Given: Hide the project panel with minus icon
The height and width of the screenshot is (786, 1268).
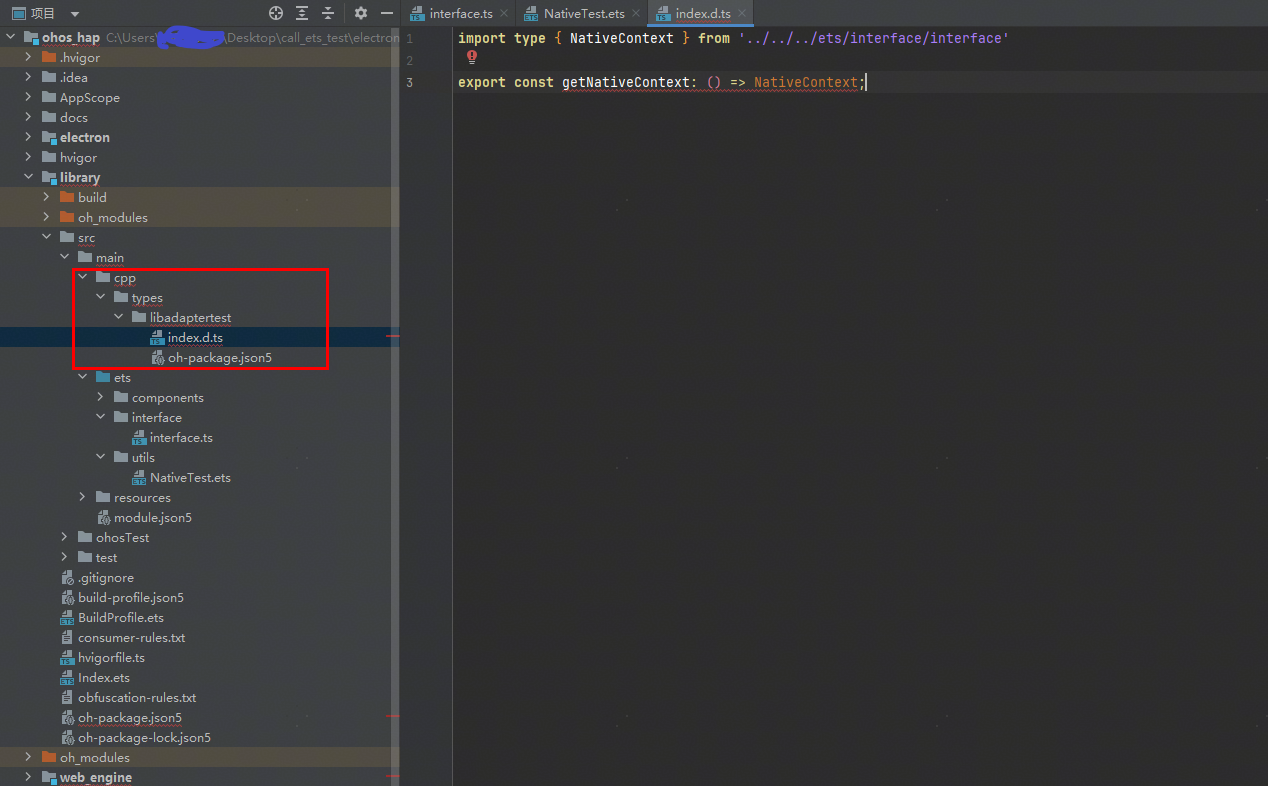Looking at the screenshot, I should click(386, 13).
